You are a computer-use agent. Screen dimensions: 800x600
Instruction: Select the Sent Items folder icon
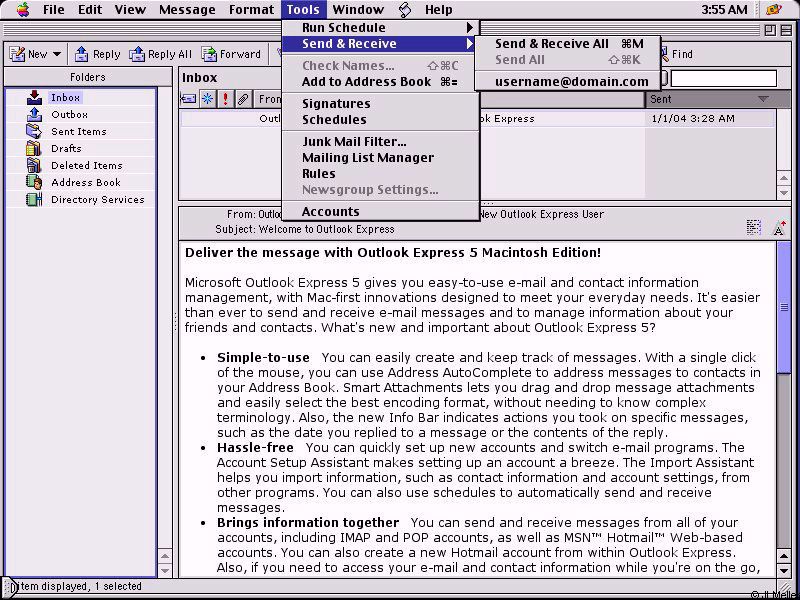pyautogui.click(x=34, y=131)
